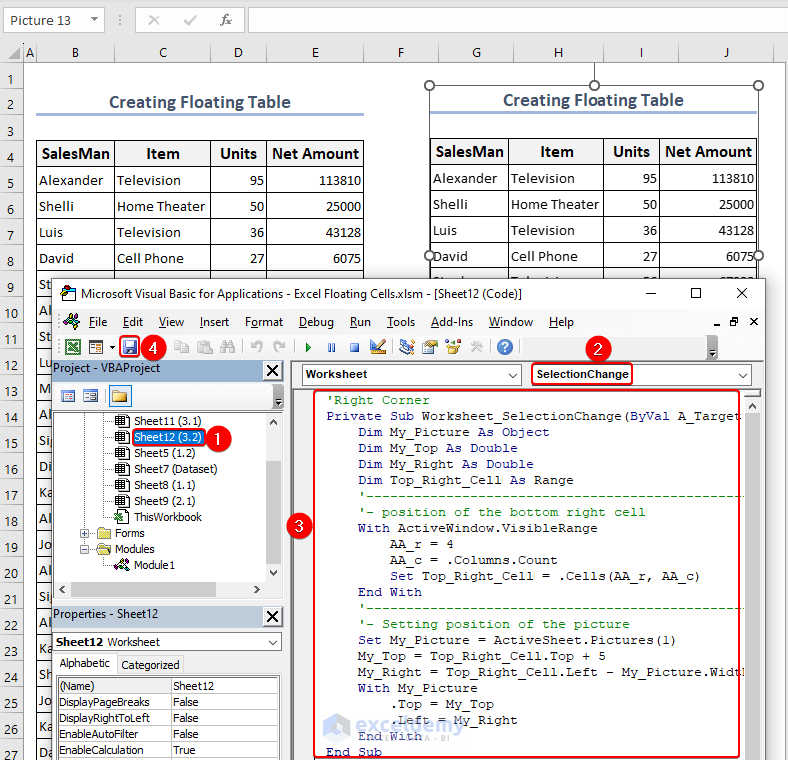
Task: Save the VBA project with the floppy icon
Action: coord(130,347)
